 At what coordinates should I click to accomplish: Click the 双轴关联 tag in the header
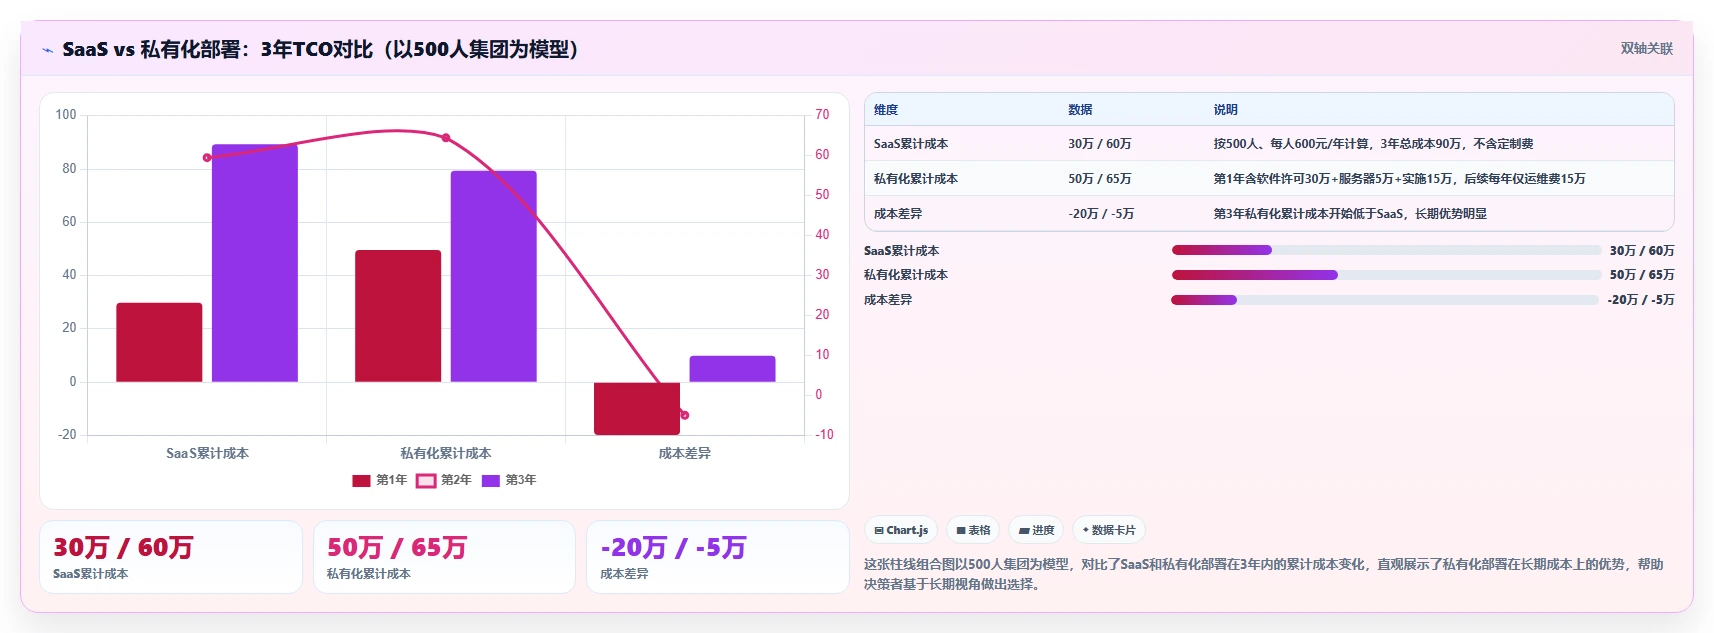(x=1646, y=48)
